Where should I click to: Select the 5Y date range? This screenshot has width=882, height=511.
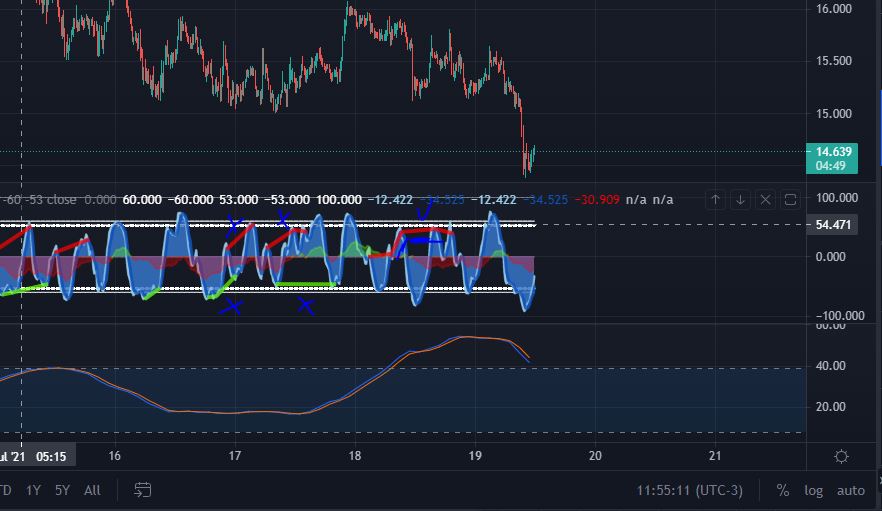pos(62,490)
